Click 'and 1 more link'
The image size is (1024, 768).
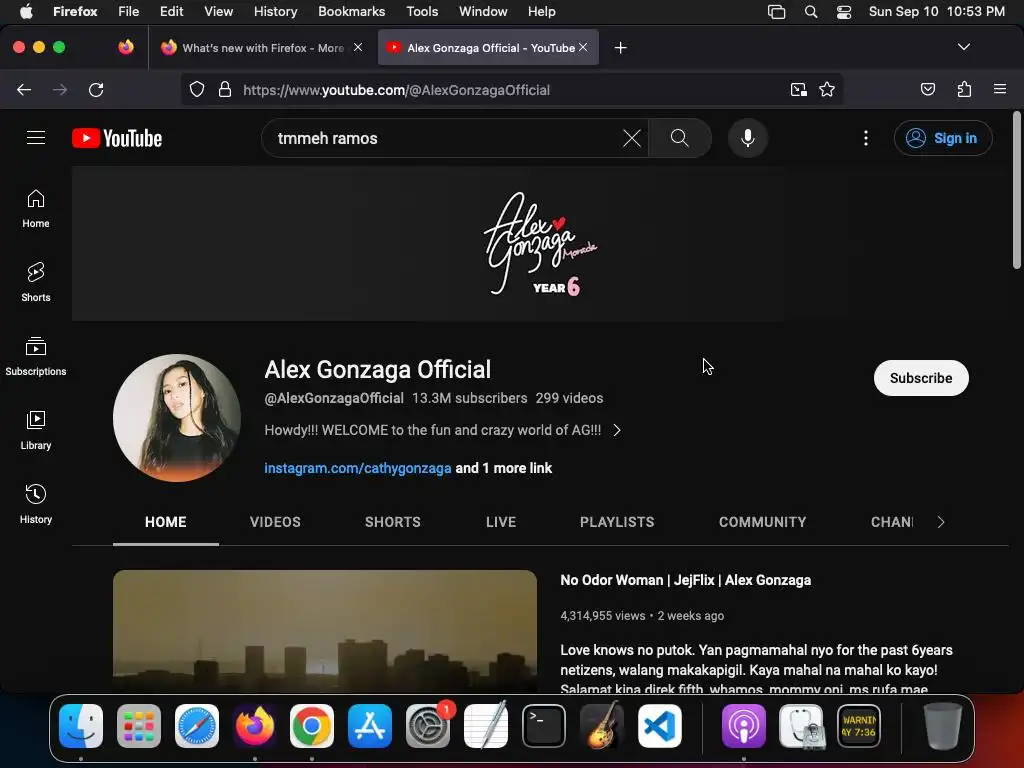[x=504, y=468]
